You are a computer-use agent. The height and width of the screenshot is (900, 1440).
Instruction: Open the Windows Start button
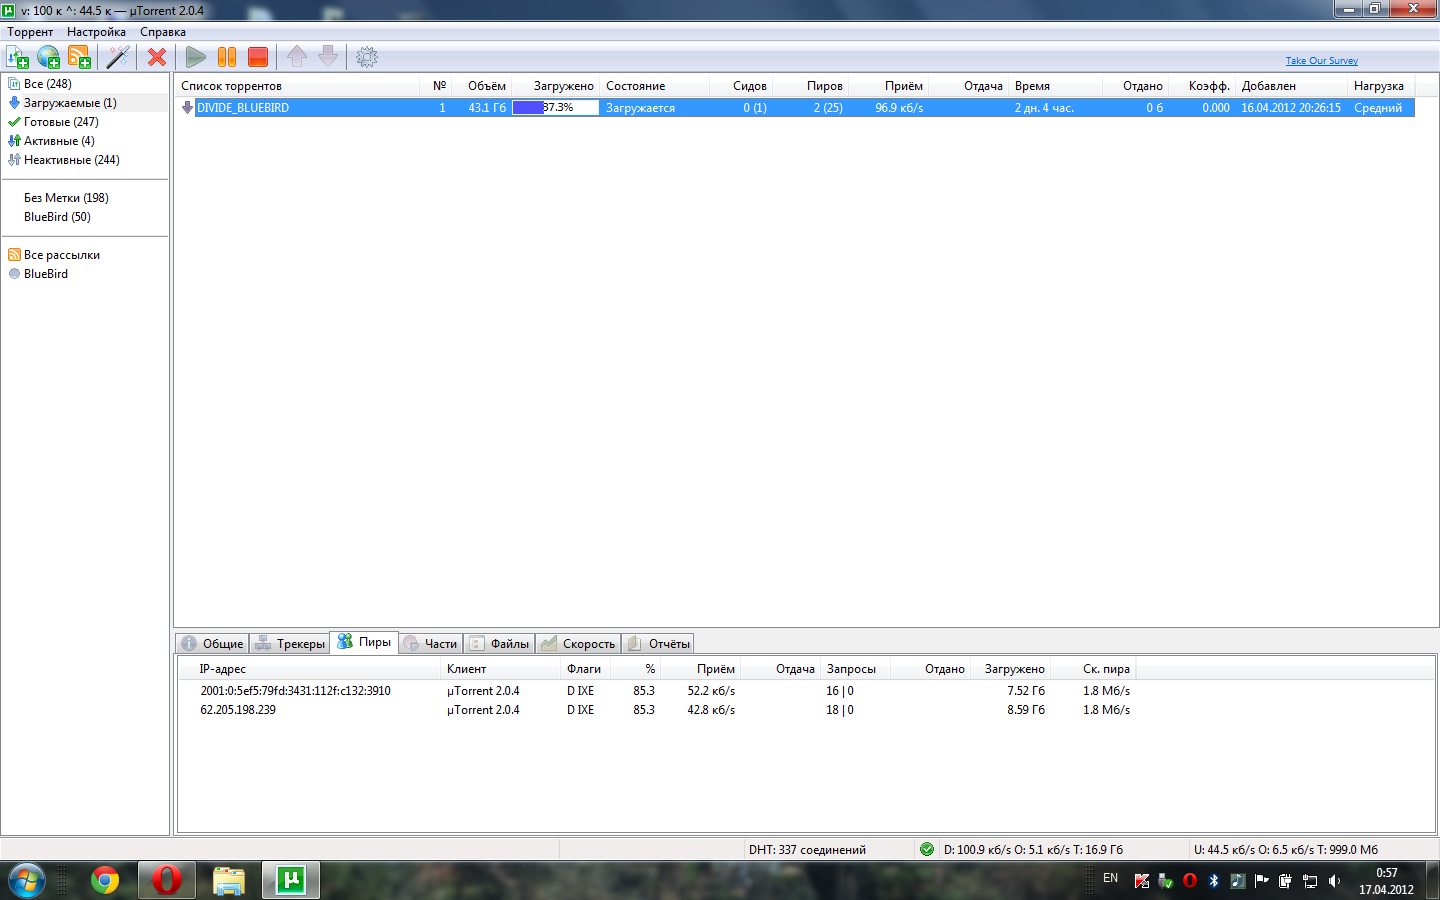click(x=27, y=880)
